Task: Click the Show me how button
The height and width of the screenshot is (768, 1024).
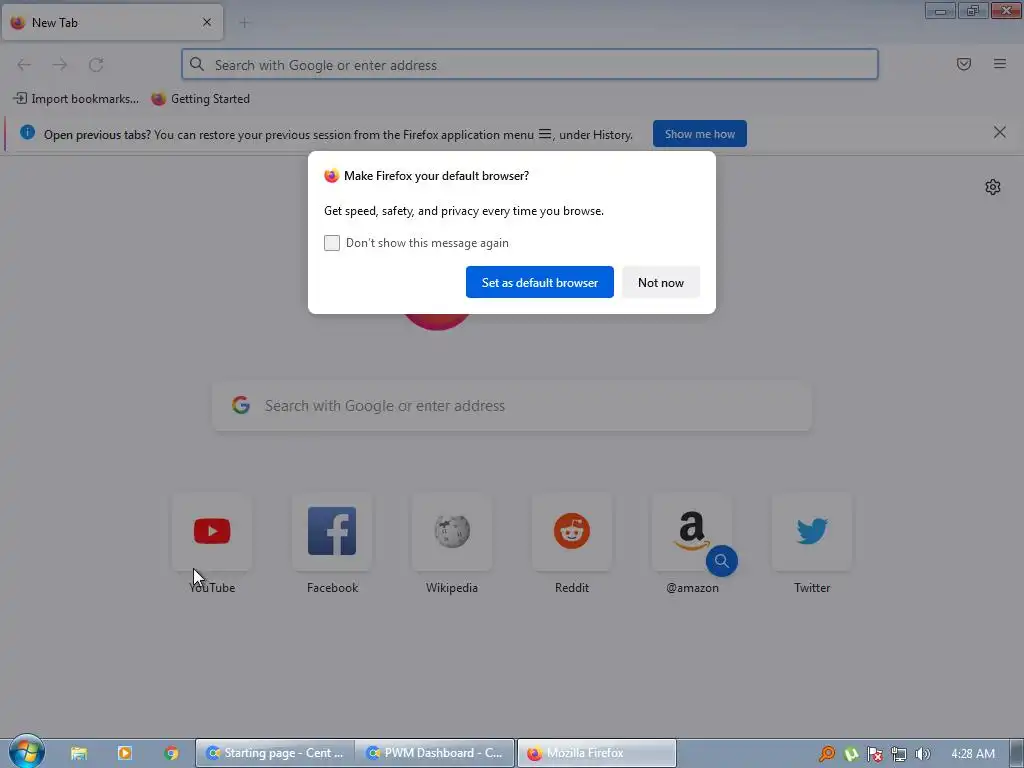Action: pos(699,134)
